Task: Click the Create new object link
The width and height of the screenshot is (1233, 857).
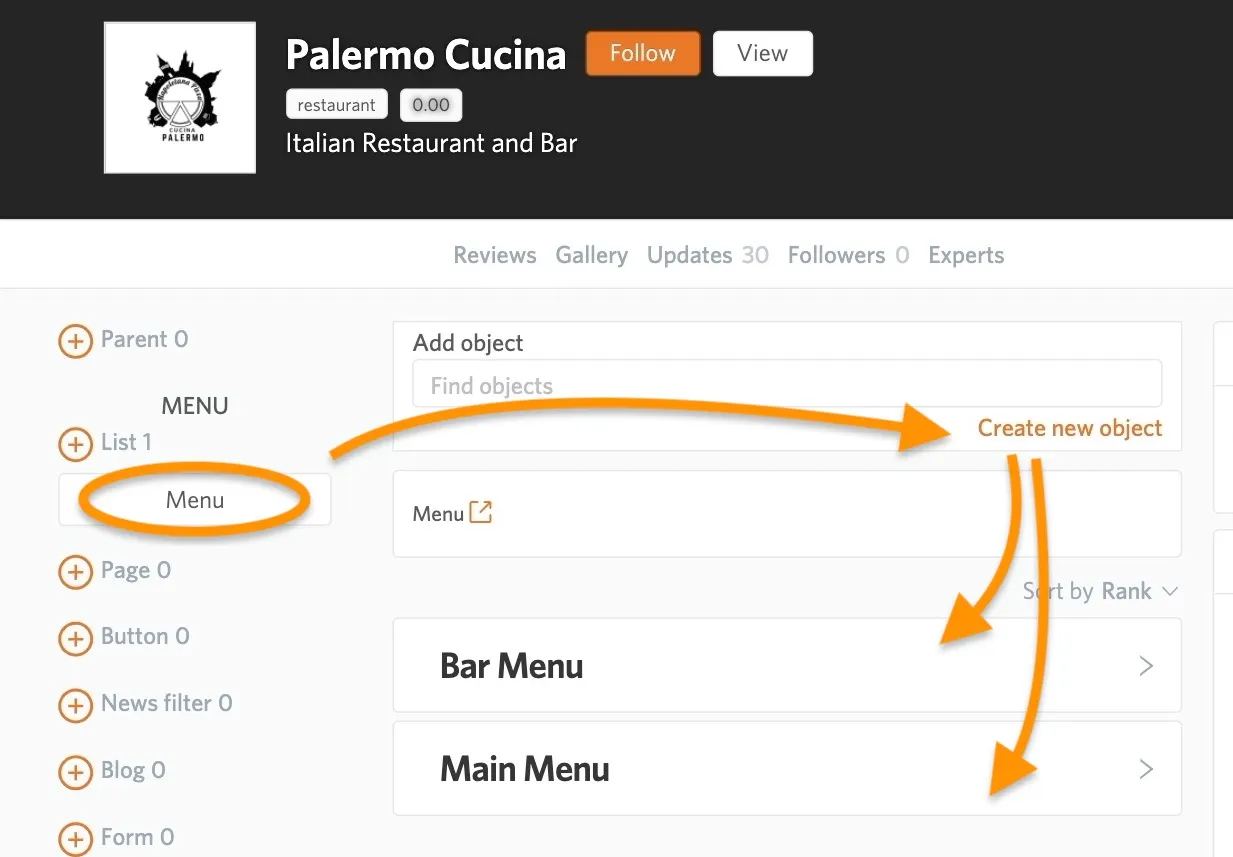Action: 1070,428
